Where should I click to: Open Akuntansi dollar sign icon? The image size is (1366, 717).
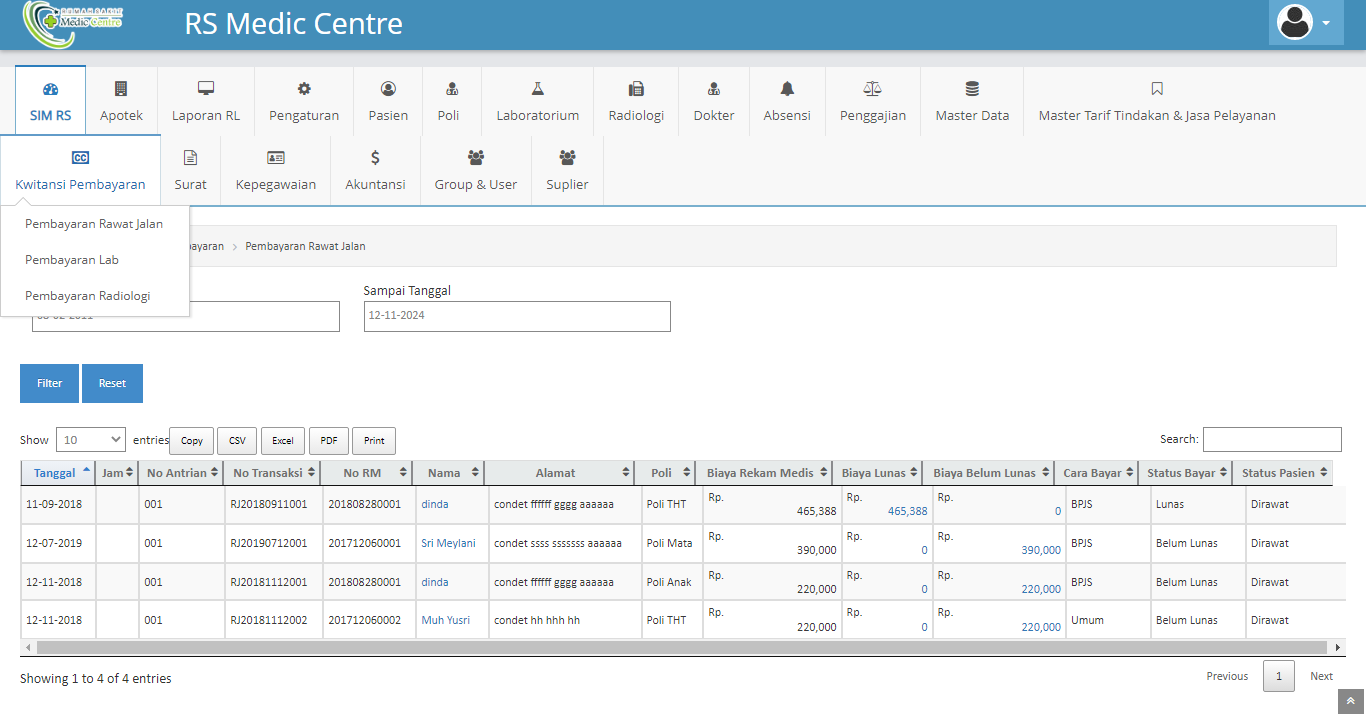(375, 158)
